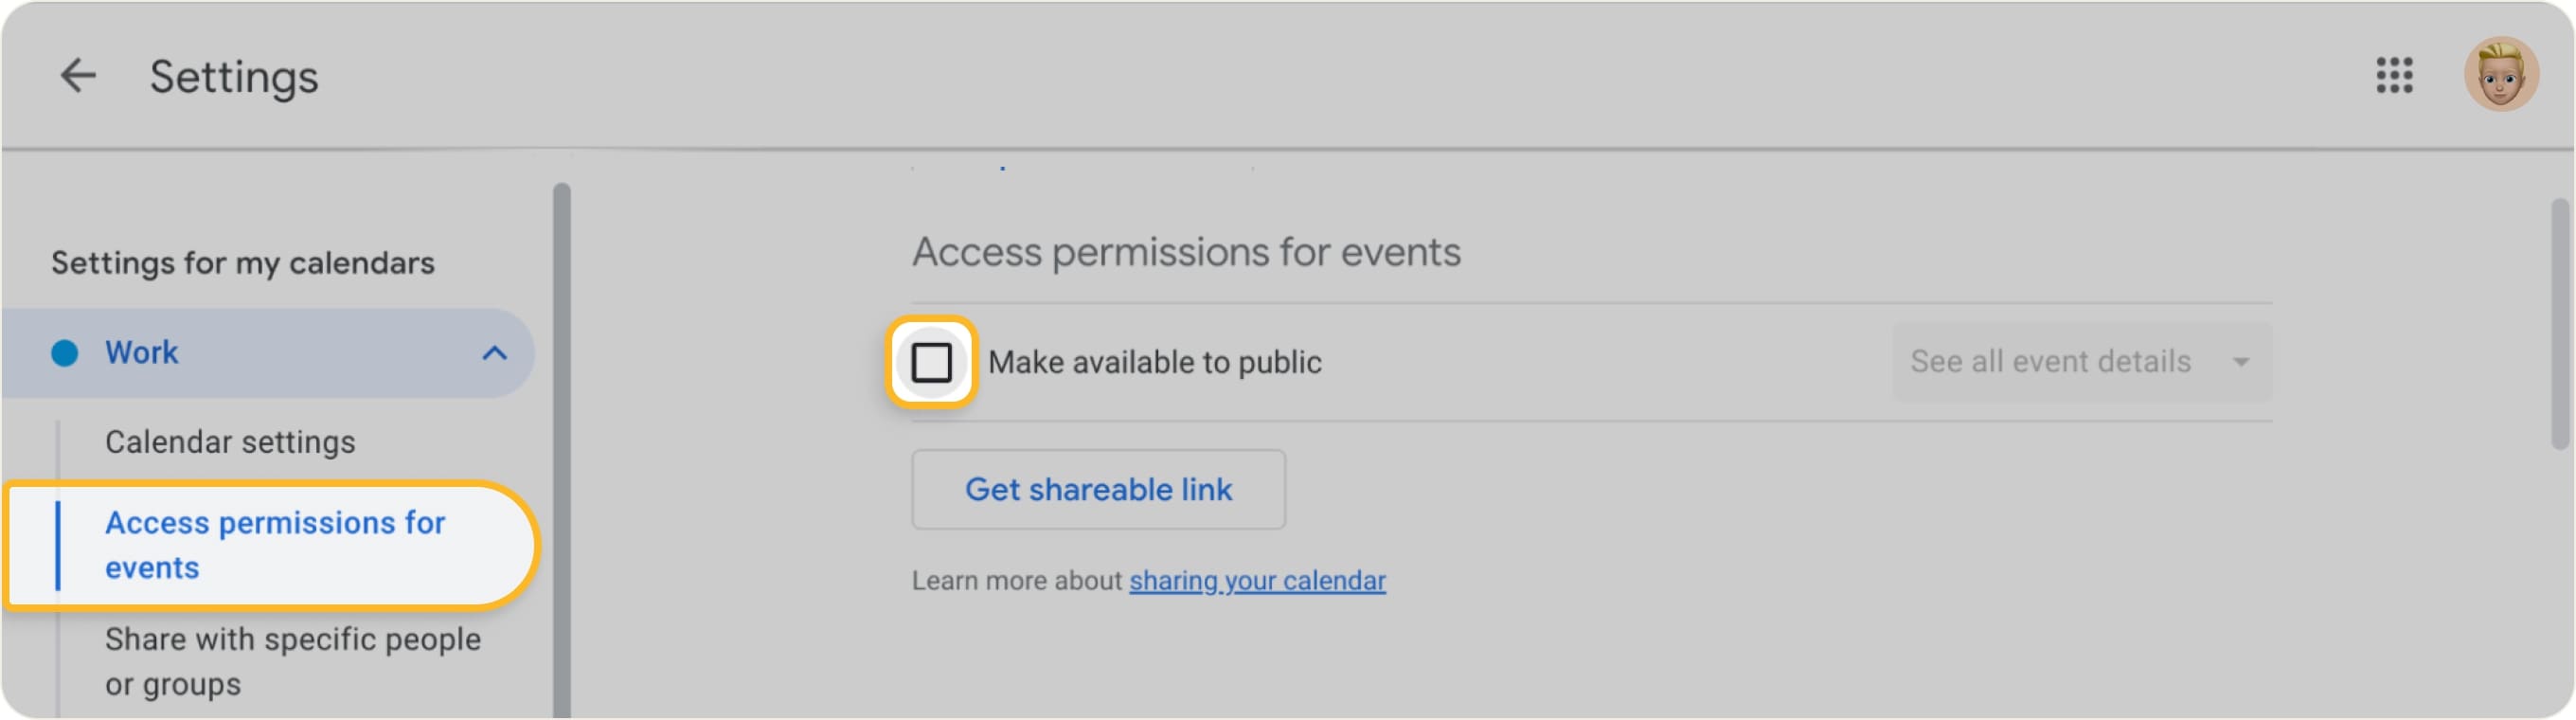Collapse the Work calendar section
This screenshot has height=720, width=2576.
click(494, 352)
